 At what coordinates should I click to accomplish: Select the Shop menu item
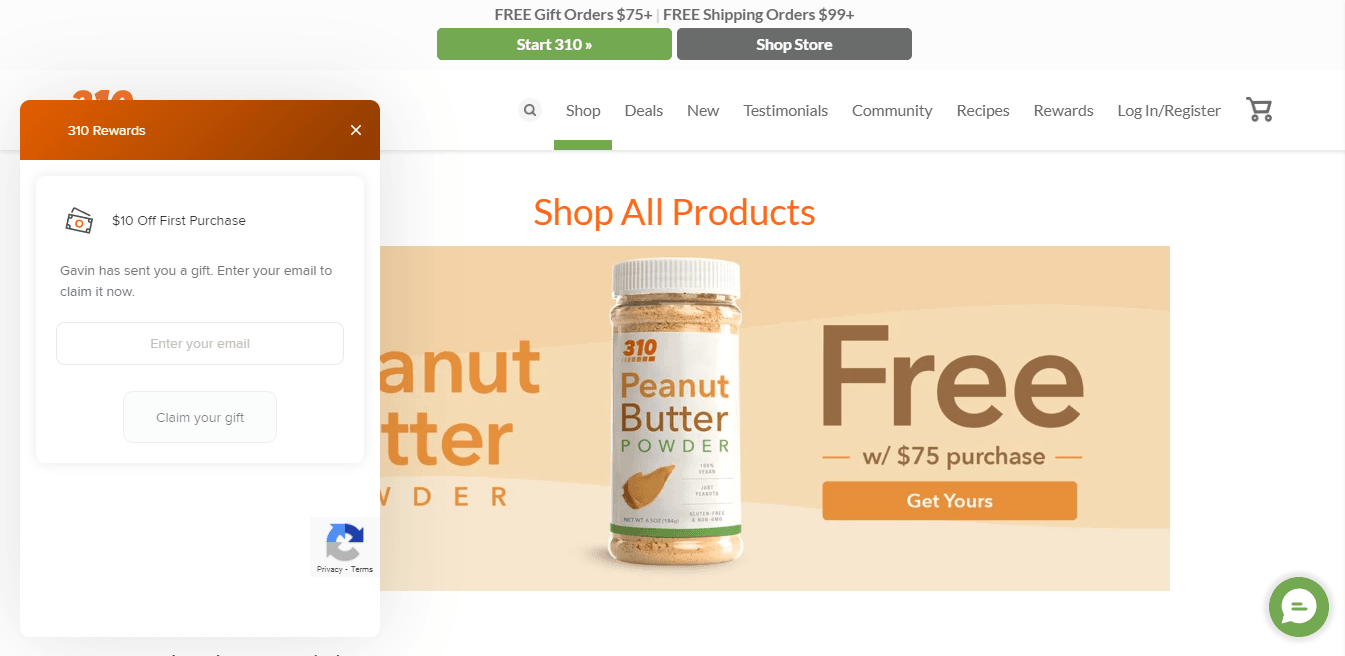[583, 111]
